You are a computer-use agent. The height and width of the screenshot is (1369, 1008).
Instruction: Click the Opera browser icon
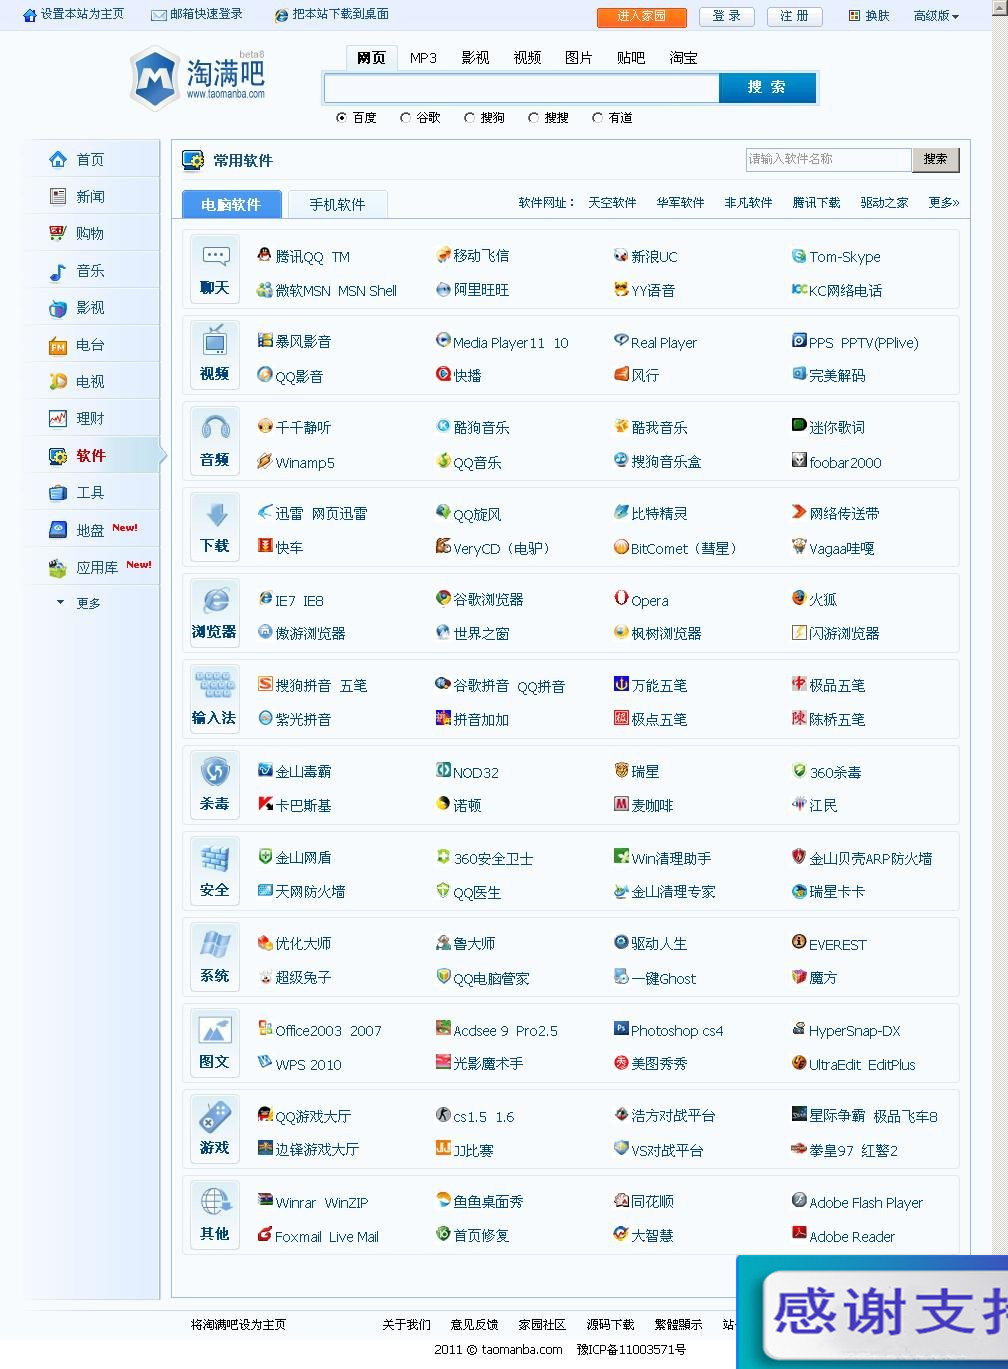tap(621, 598)
